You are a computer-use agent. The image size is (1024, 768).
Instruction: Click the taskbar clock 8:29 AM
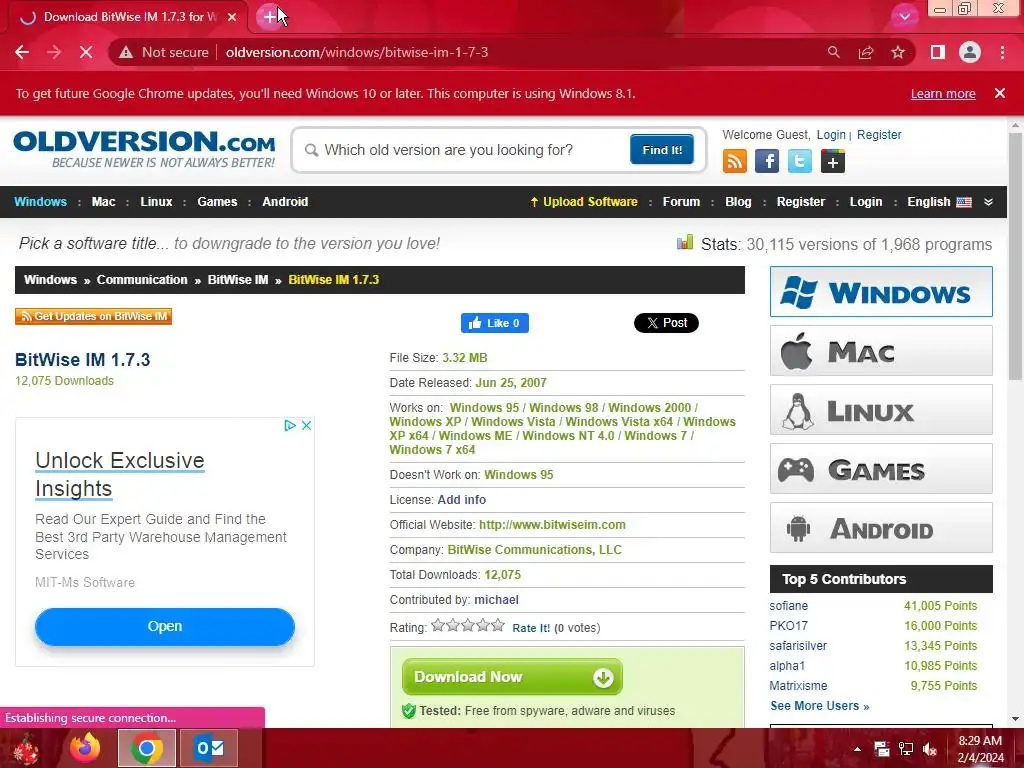point(980,741)
